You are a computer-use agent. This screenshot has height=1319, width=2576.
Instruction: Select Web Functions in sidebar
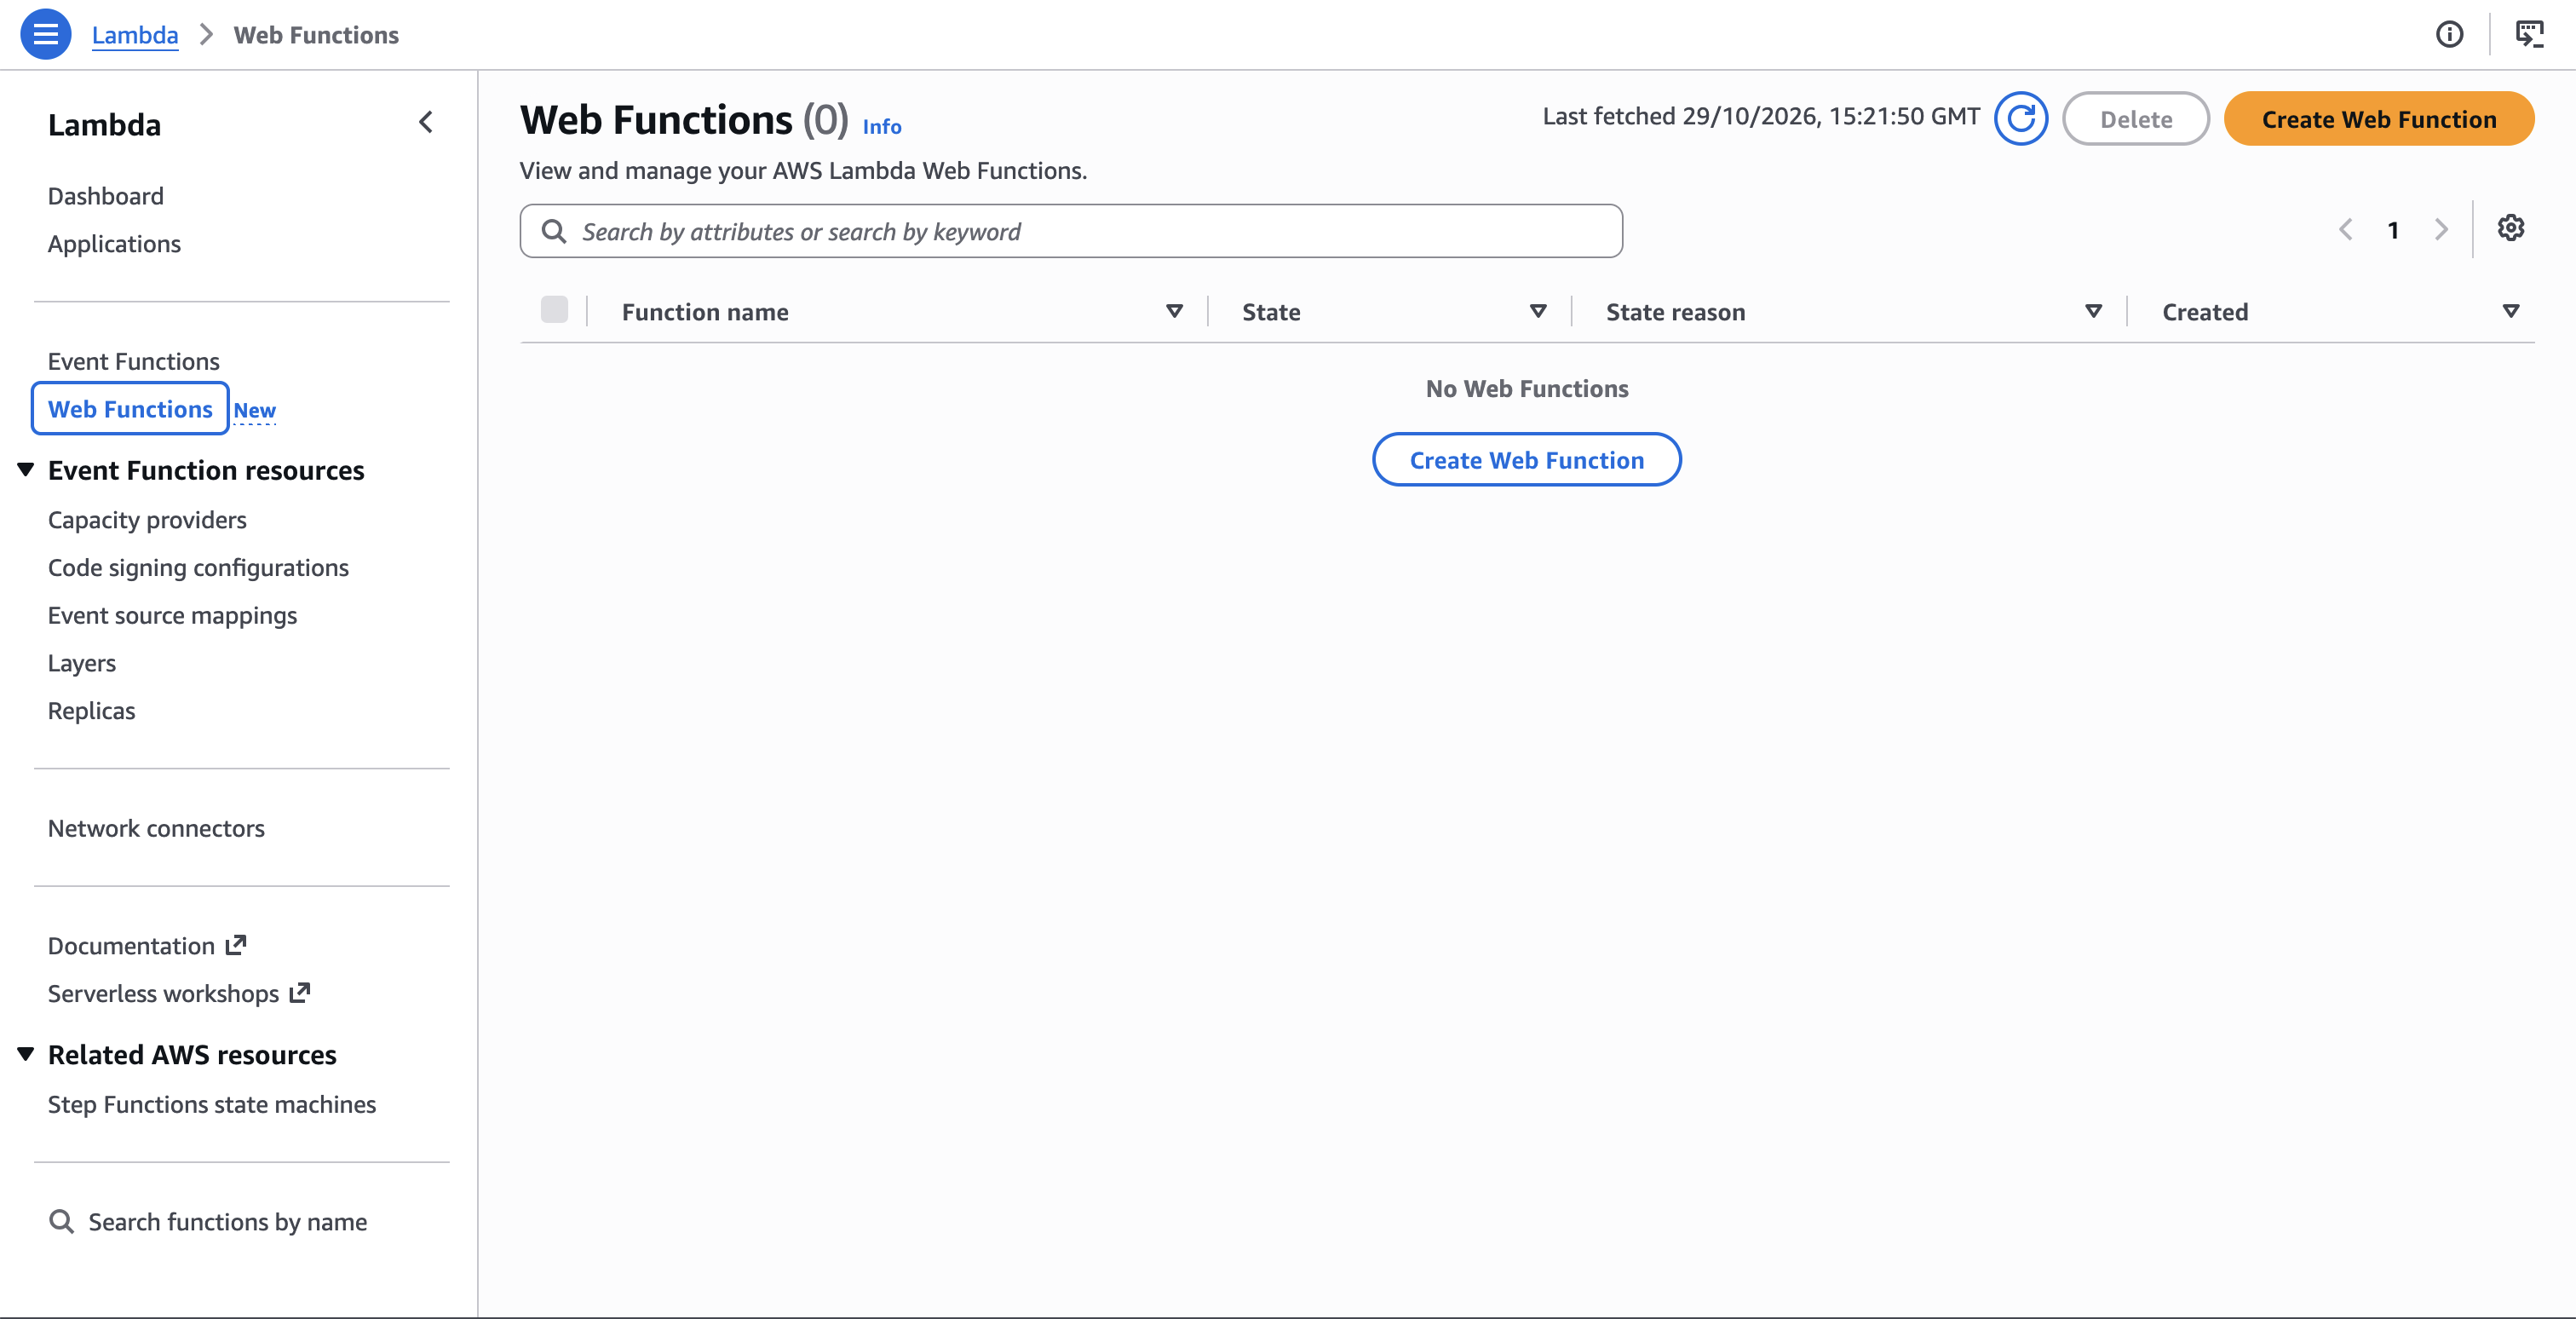click(x=130, y=409)
